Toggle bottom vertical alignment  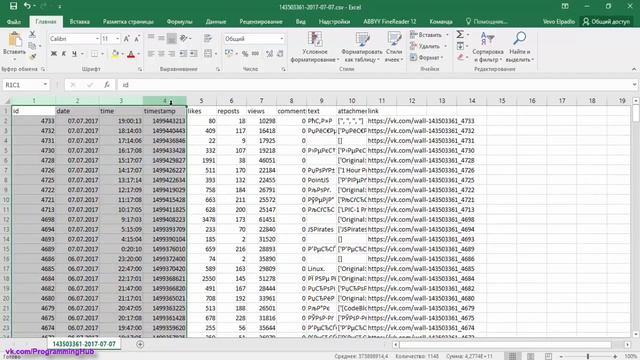(172, 38)
